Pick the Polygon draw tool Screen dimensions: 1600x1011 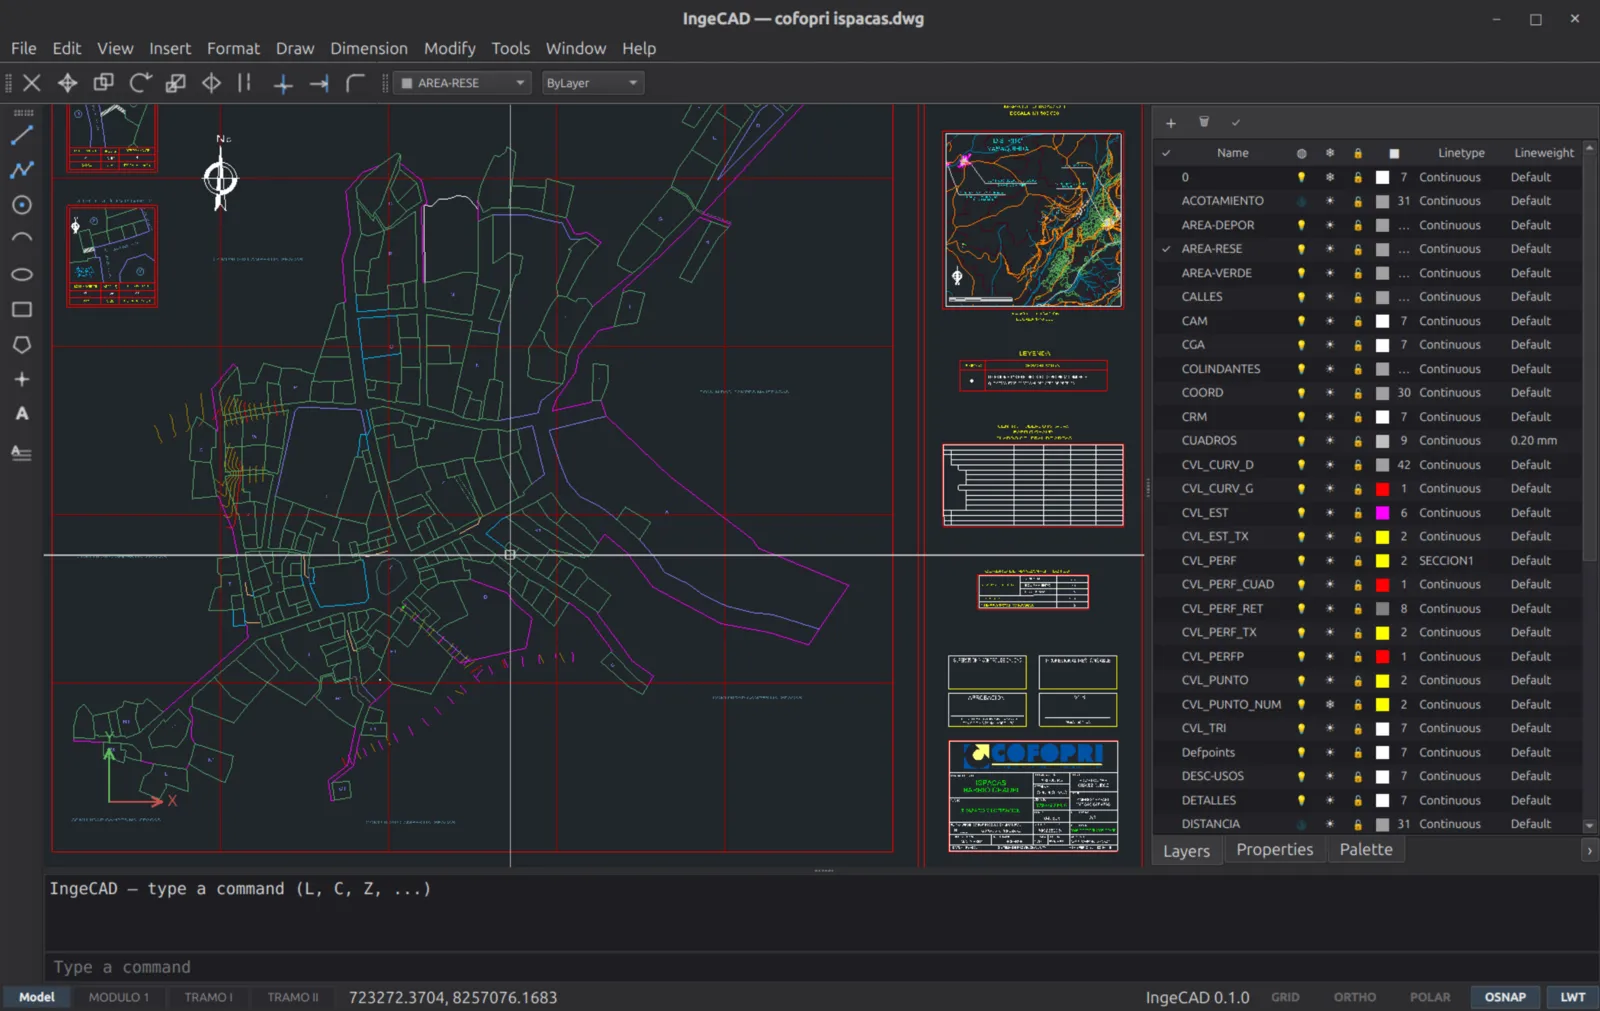pos(22,345)
